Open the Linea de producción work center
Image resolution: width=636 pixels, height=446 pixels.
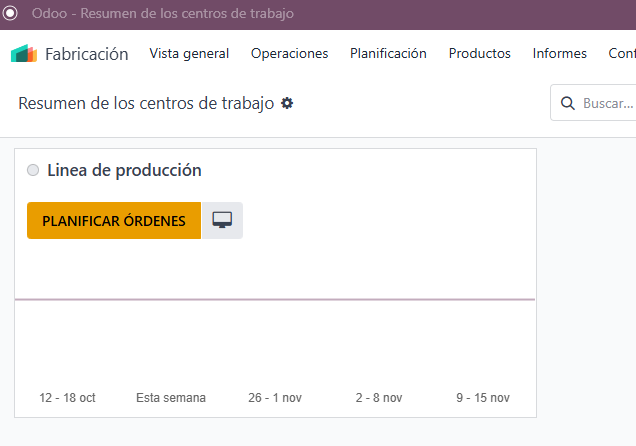124,170
